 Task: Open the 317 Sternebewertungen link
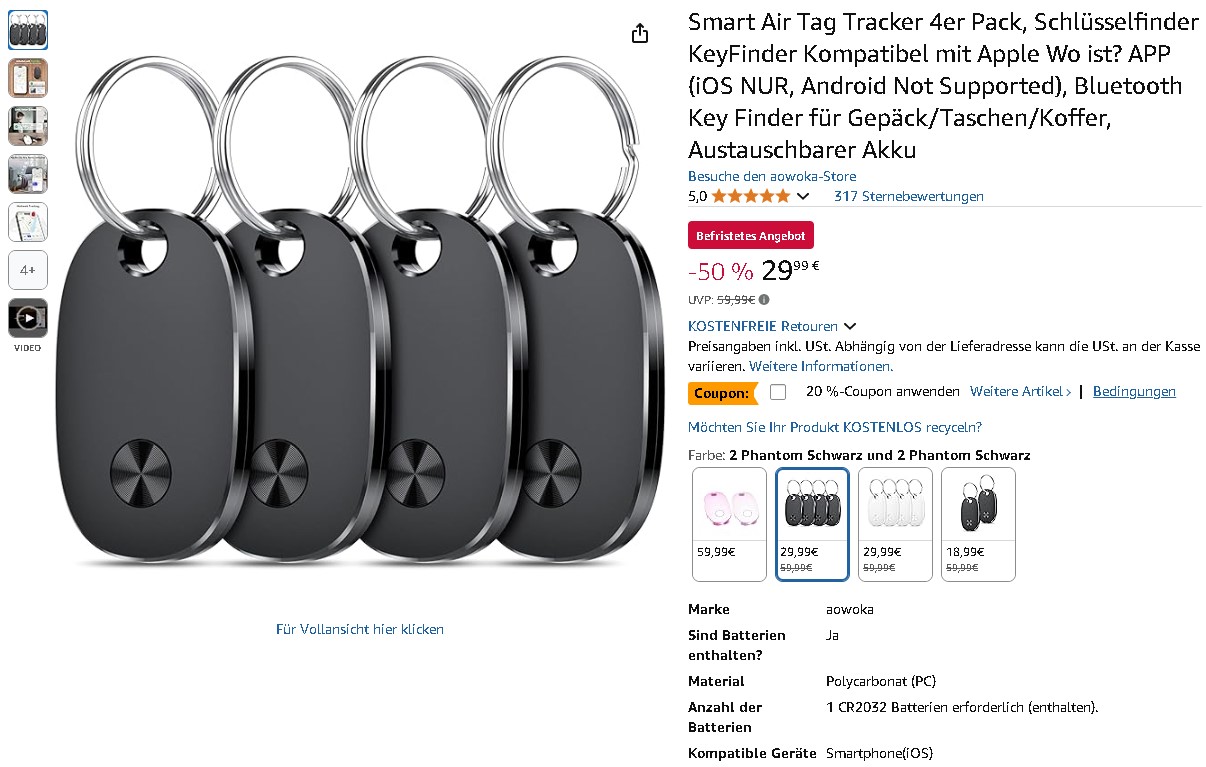(909, 196)
